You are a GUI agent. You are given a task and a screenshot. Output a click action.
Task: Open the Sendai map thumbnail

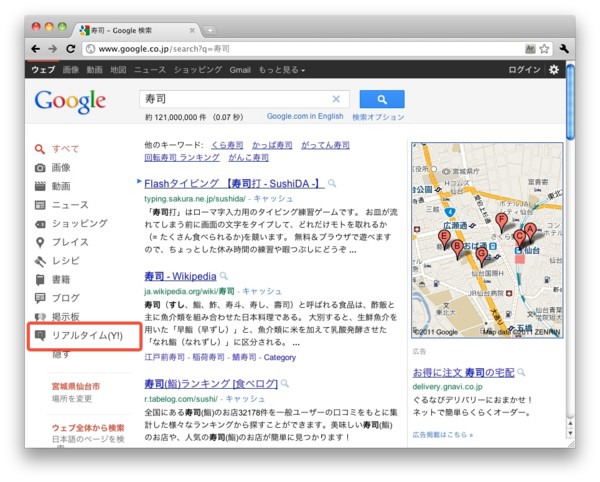tap(487, 240)
